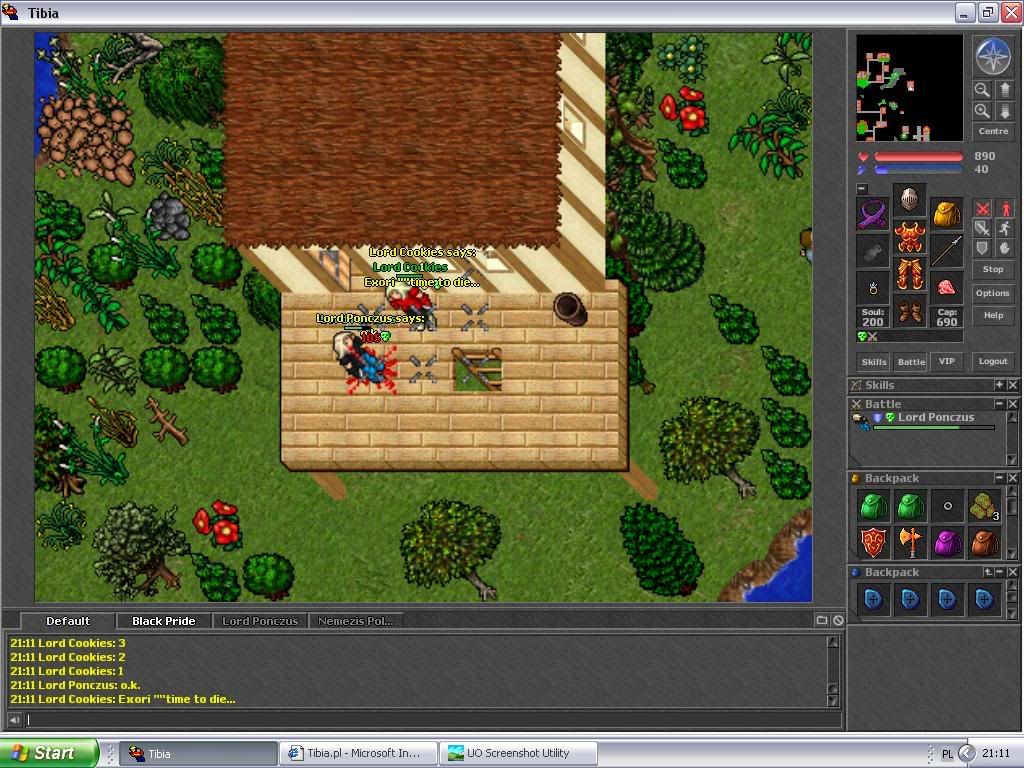Open the Skills window button
1024x768 pixels.
tap(874, 361)
